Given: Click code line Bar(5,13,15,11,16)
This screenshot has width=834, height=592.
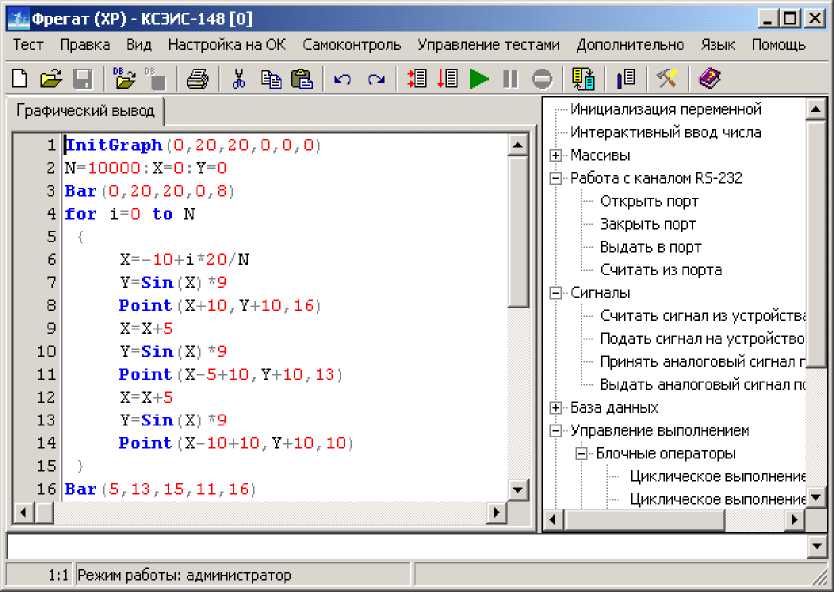Looking at the screenshot, I should click(160, 489).
